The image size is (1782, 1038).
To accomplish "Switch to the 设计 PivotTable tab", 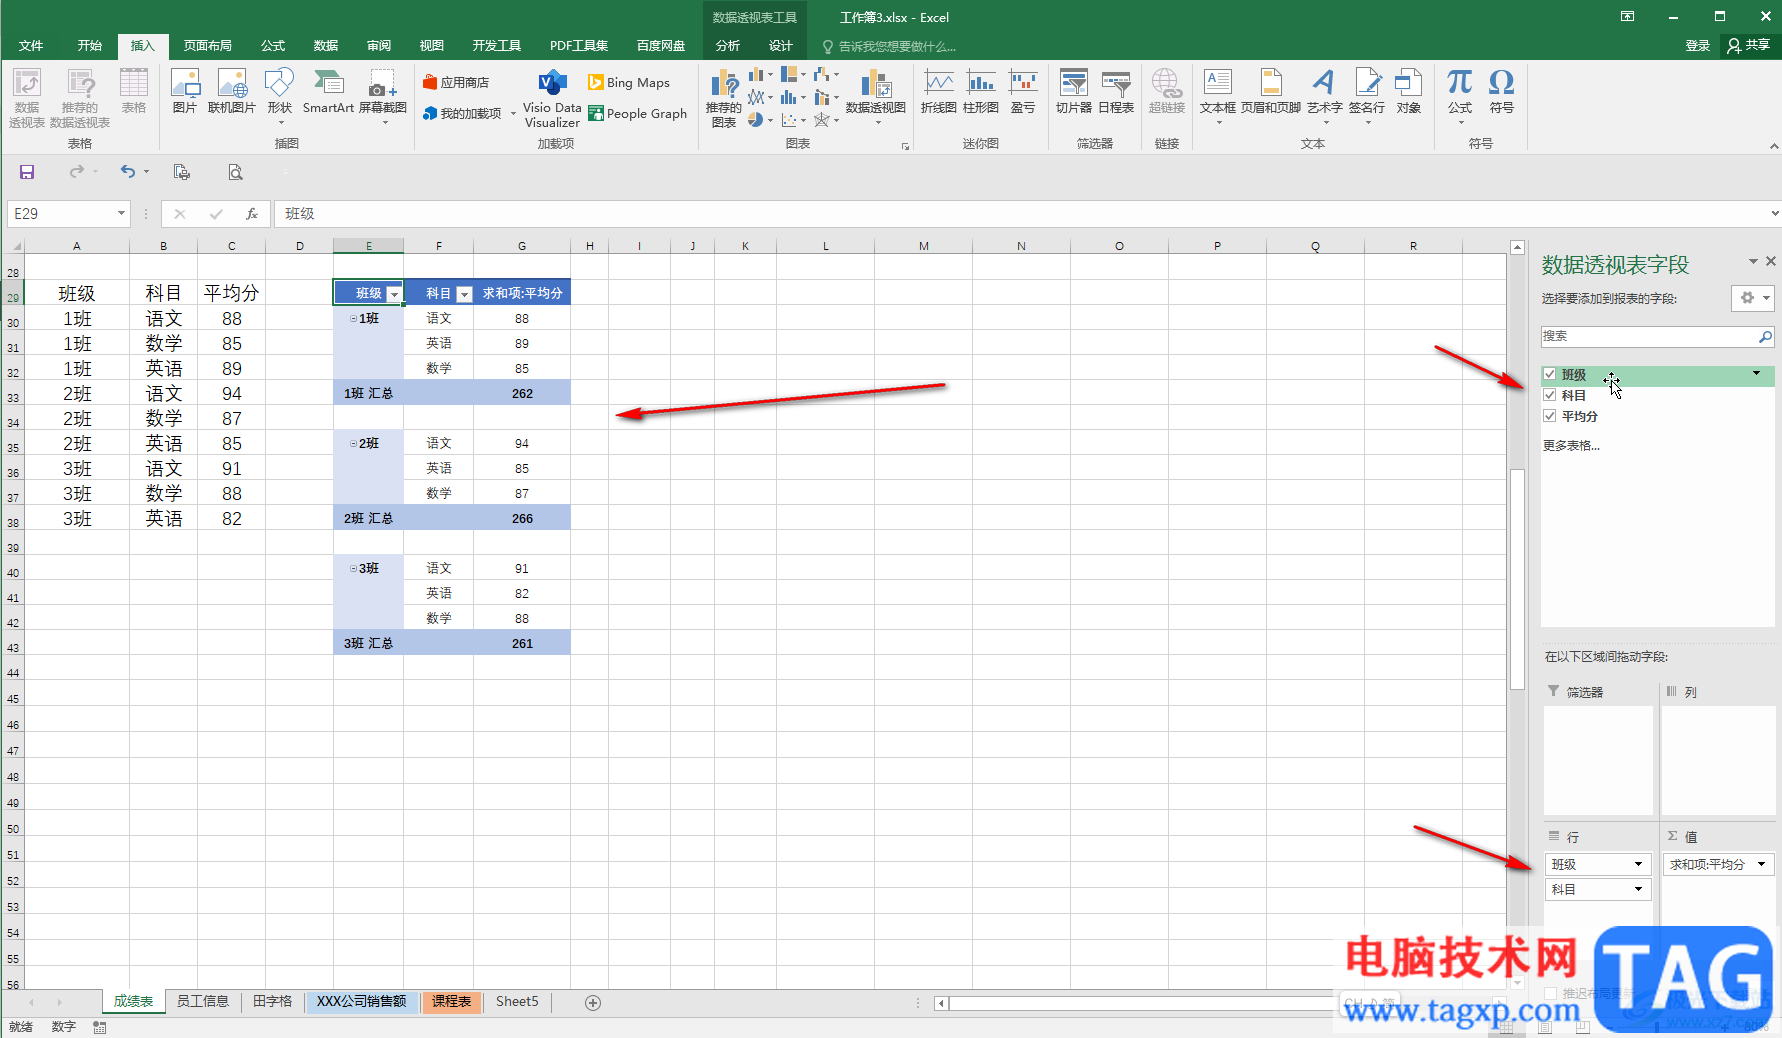I will (781, 45).
